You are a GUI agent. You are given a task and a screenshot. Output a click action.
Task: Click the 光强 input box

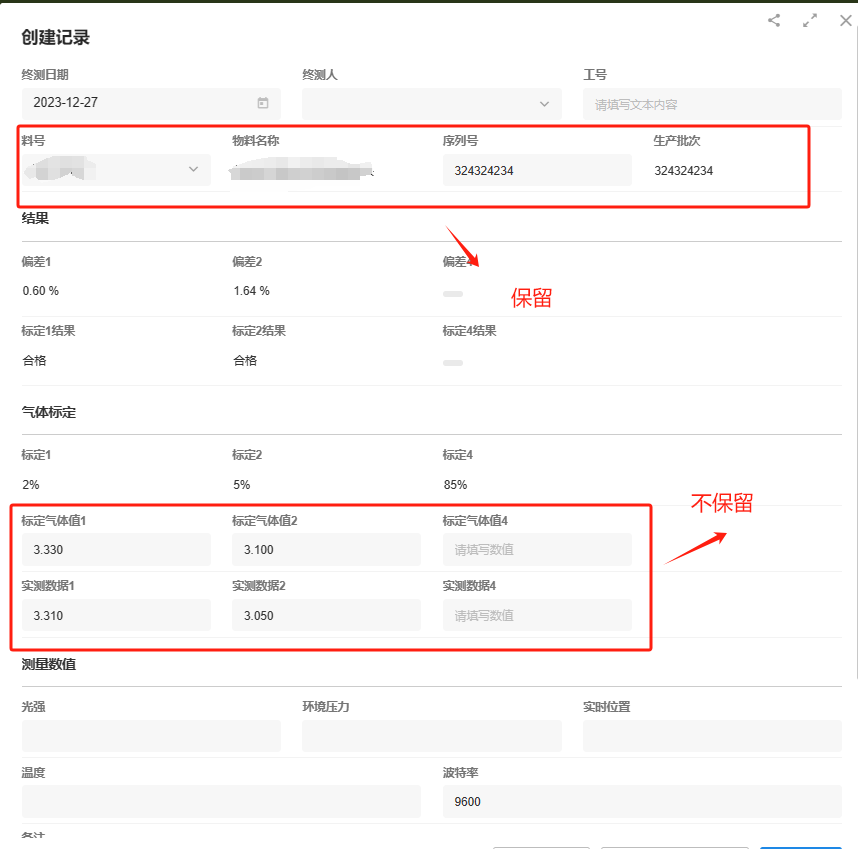151,735
